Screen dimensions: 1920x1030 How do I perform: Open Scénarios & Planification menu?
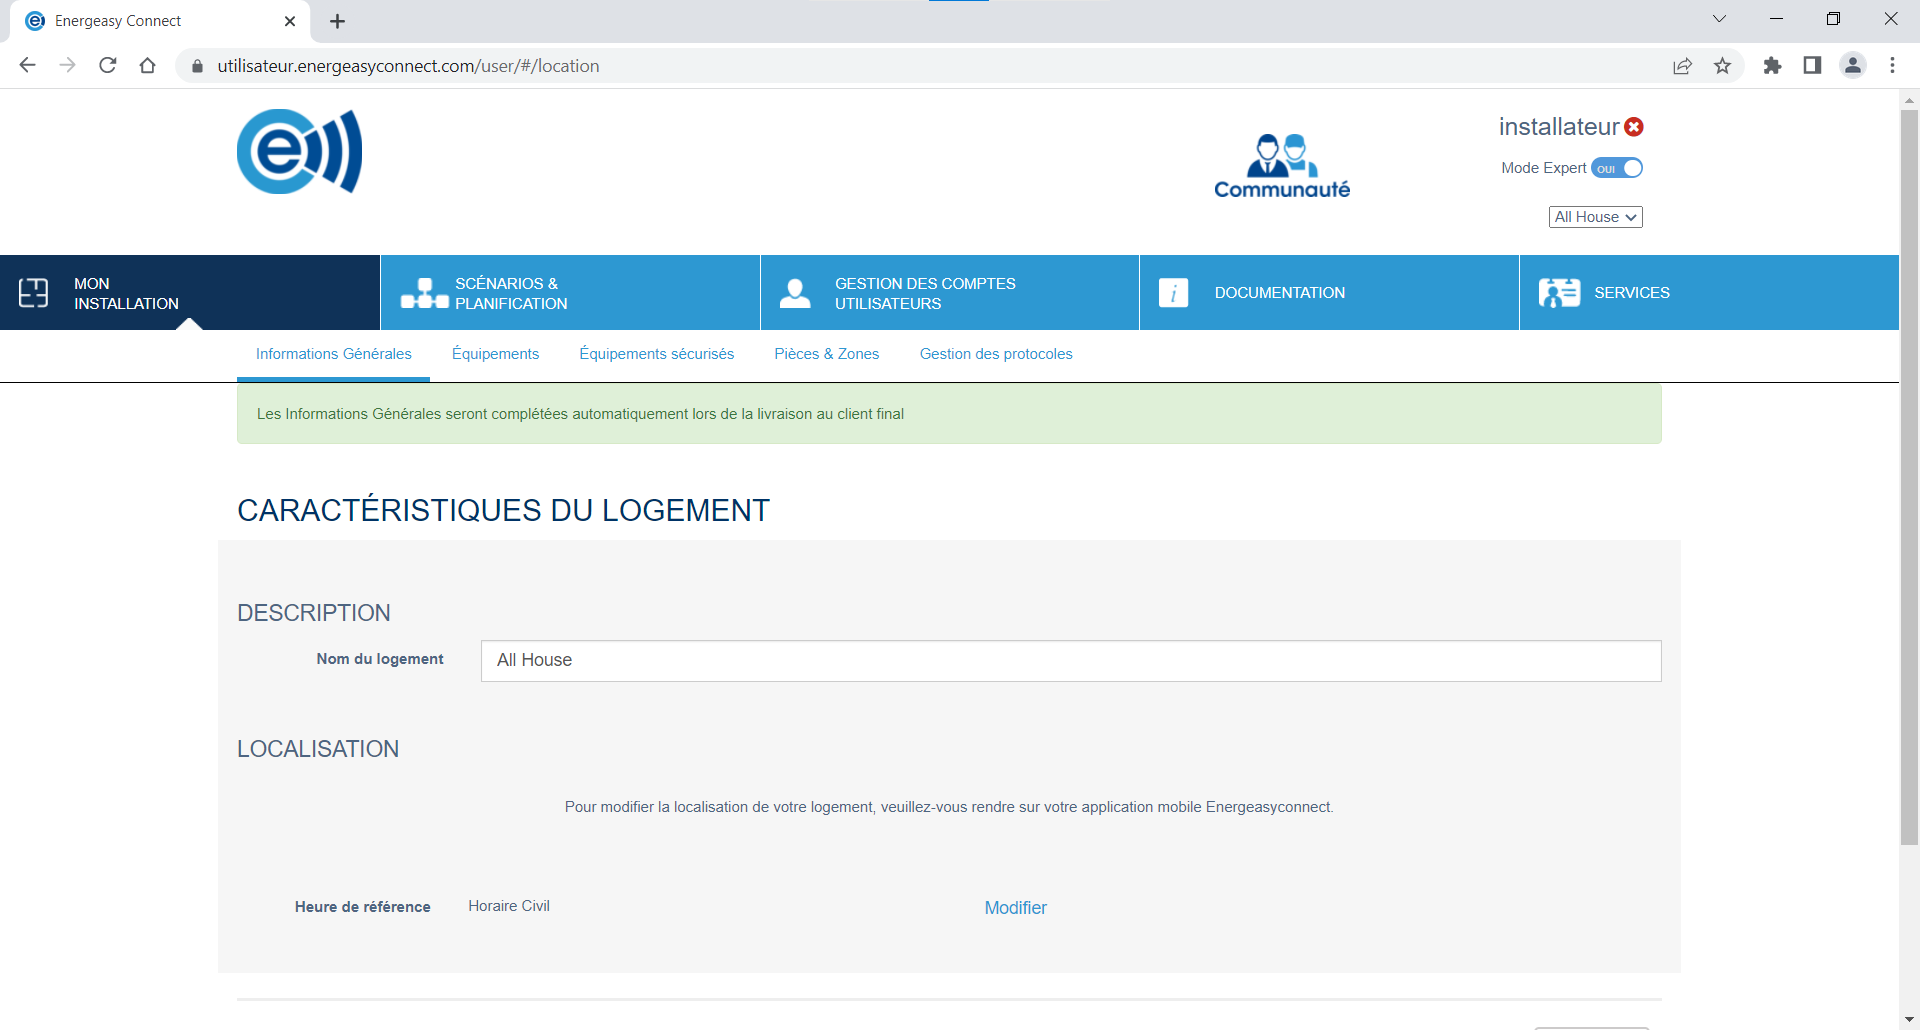click(x=570, y=293)
